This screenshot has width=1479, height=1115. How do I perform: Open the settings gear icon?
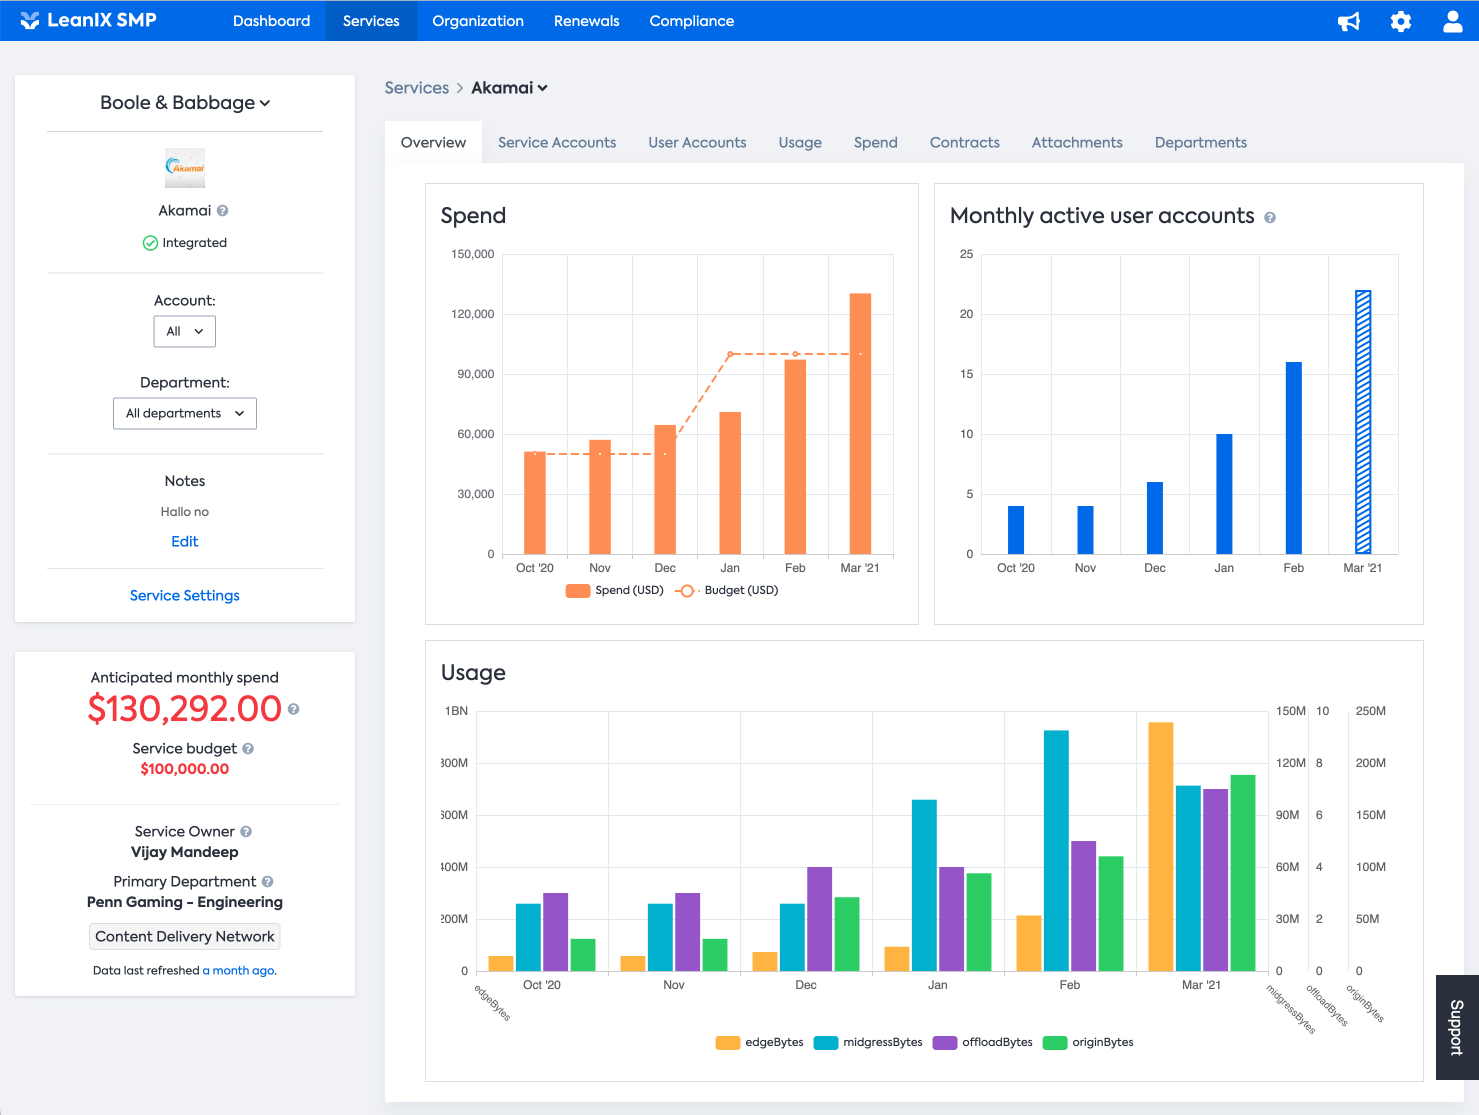click(1401, 21)
